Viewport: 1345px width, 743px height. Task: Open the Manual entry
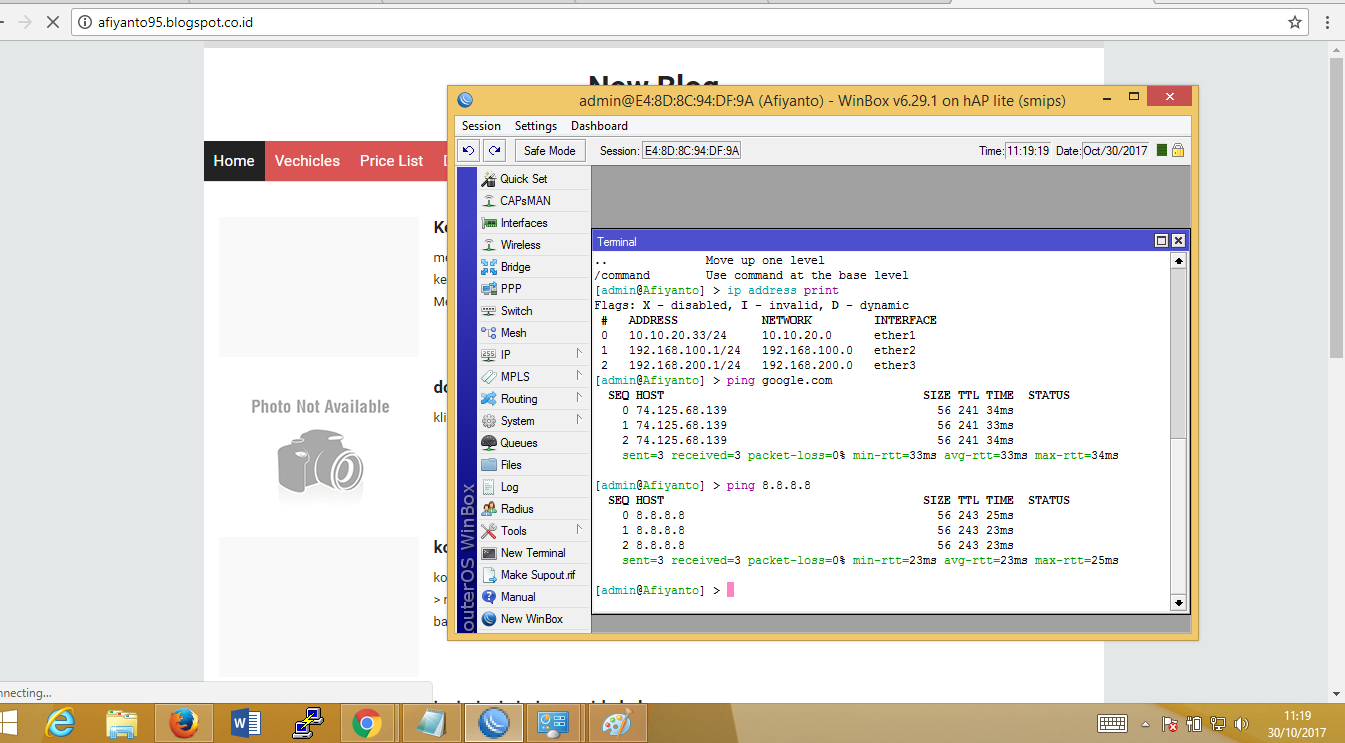tap(534, 597)
